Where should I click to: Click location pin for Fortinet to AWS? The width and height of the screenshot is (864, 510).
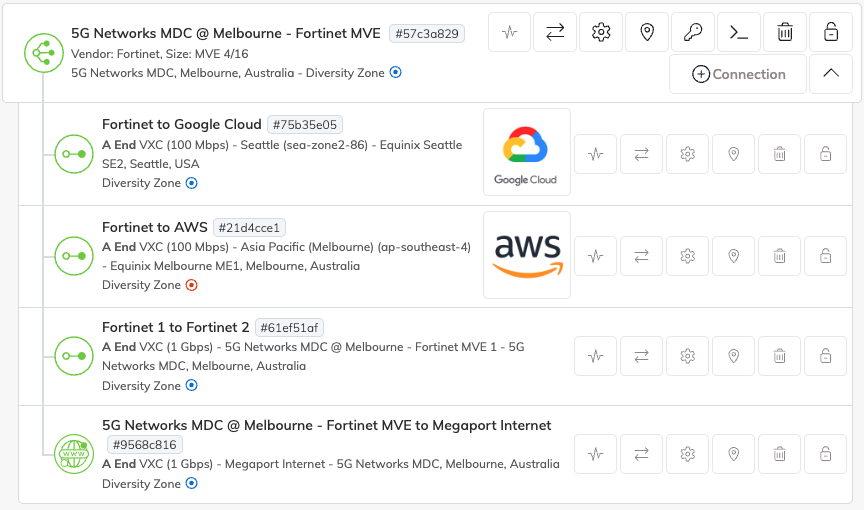point(734,256)
